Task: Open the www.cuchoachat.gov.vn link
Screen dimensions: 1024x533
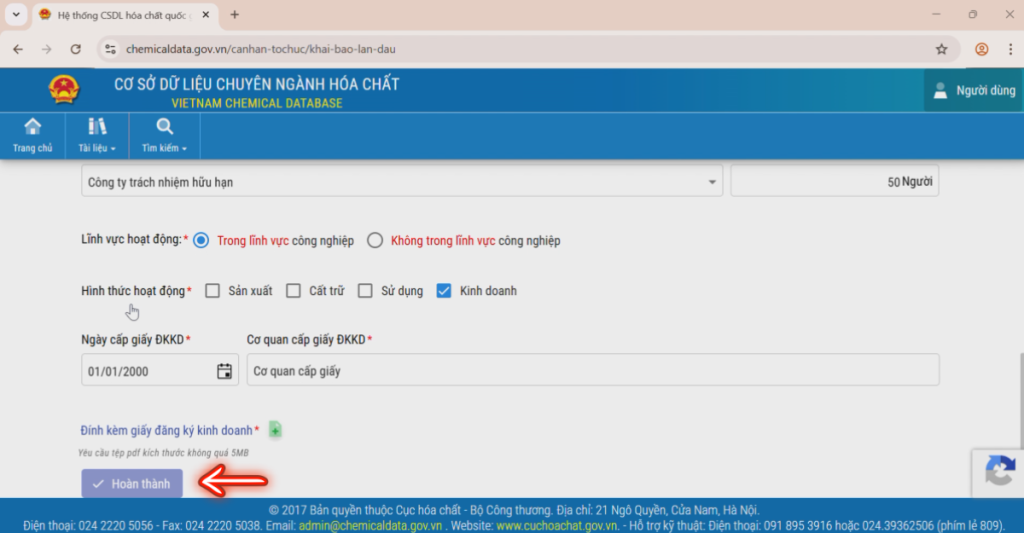Action: click(556, 525)
